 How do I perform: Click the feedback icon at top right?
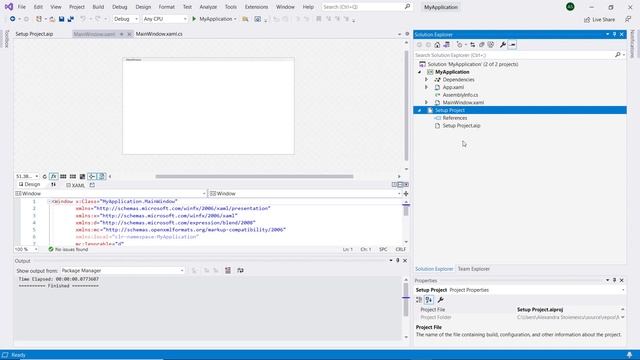click(628, 19)
